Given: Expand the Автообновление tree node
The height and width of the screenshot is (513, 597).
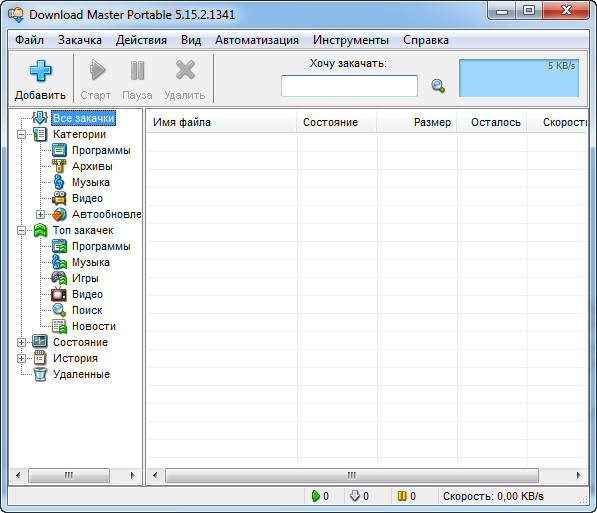Looking at the screenshot, I should (x=40, y=214).
